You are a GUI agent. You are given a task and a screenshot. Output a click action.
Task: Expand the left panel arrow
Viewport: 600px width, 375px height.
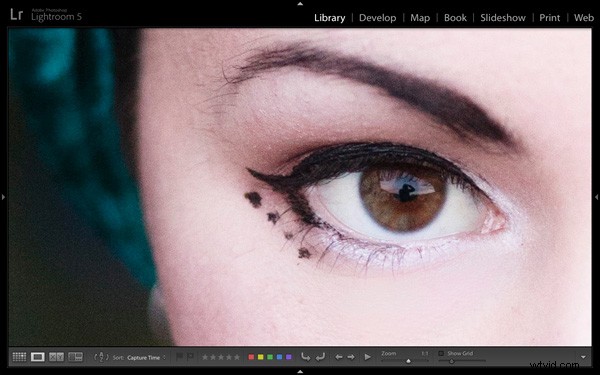pyautogui.click(x=3, y=197)
